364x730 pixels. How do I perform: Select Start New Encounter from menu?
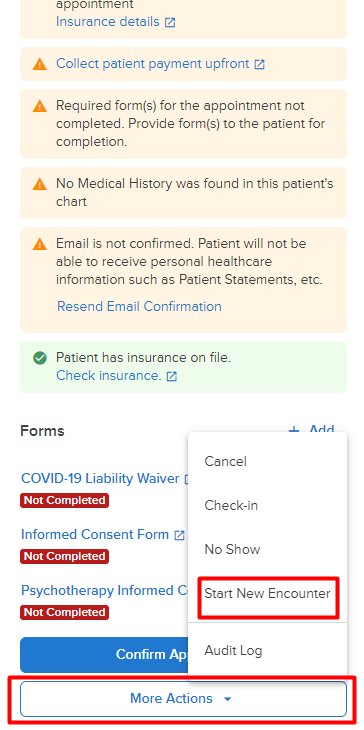[x=268, y=594]
